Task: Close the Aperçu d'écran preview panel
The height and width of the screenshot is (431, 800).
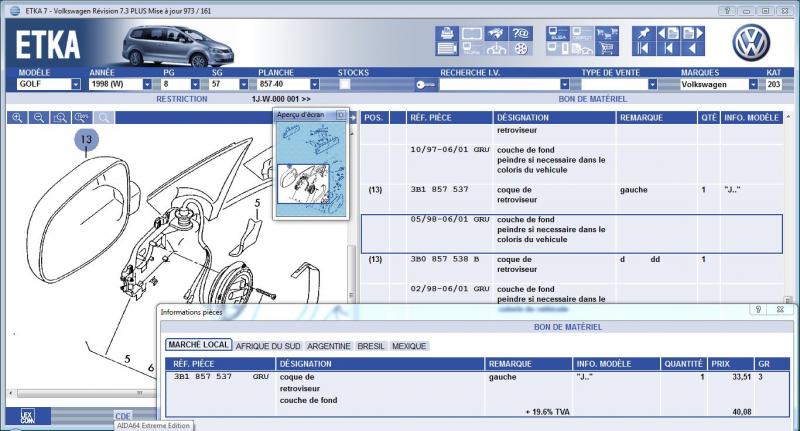Action: [341, 115]
